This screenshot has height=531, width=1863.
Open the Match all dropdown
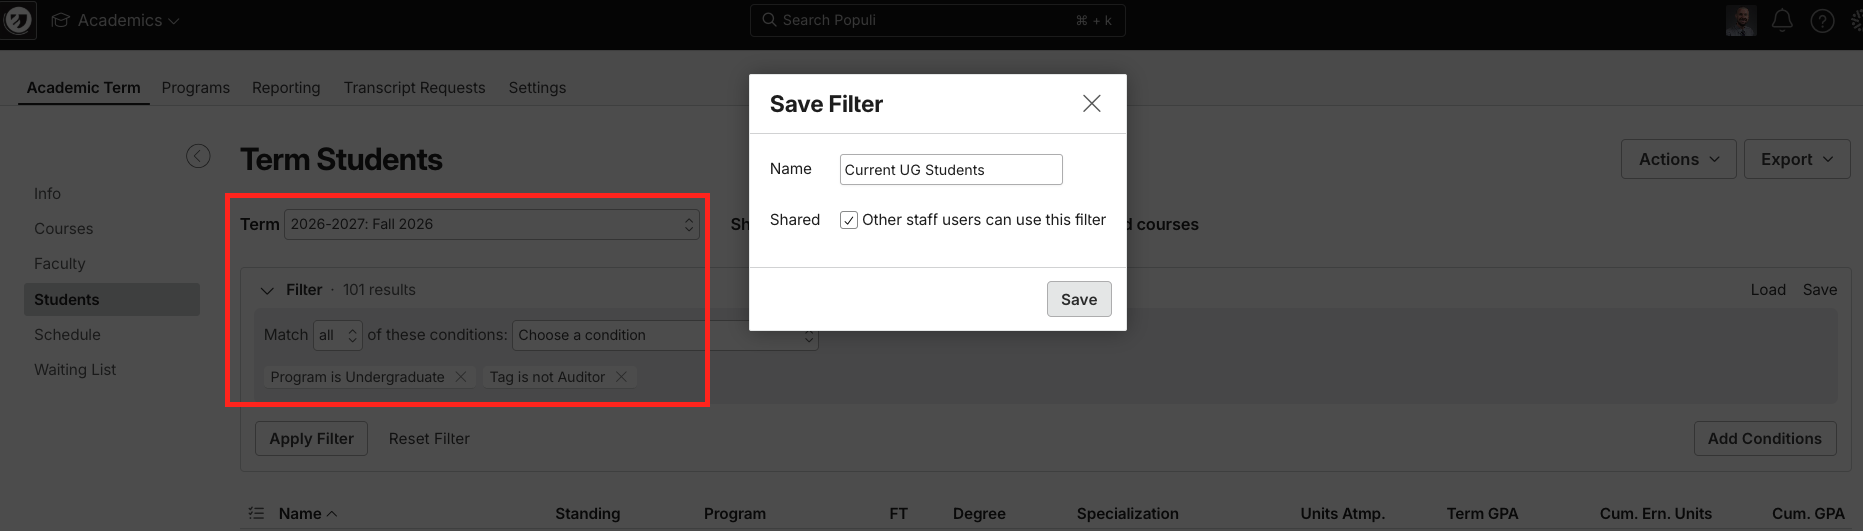[338, 335]
